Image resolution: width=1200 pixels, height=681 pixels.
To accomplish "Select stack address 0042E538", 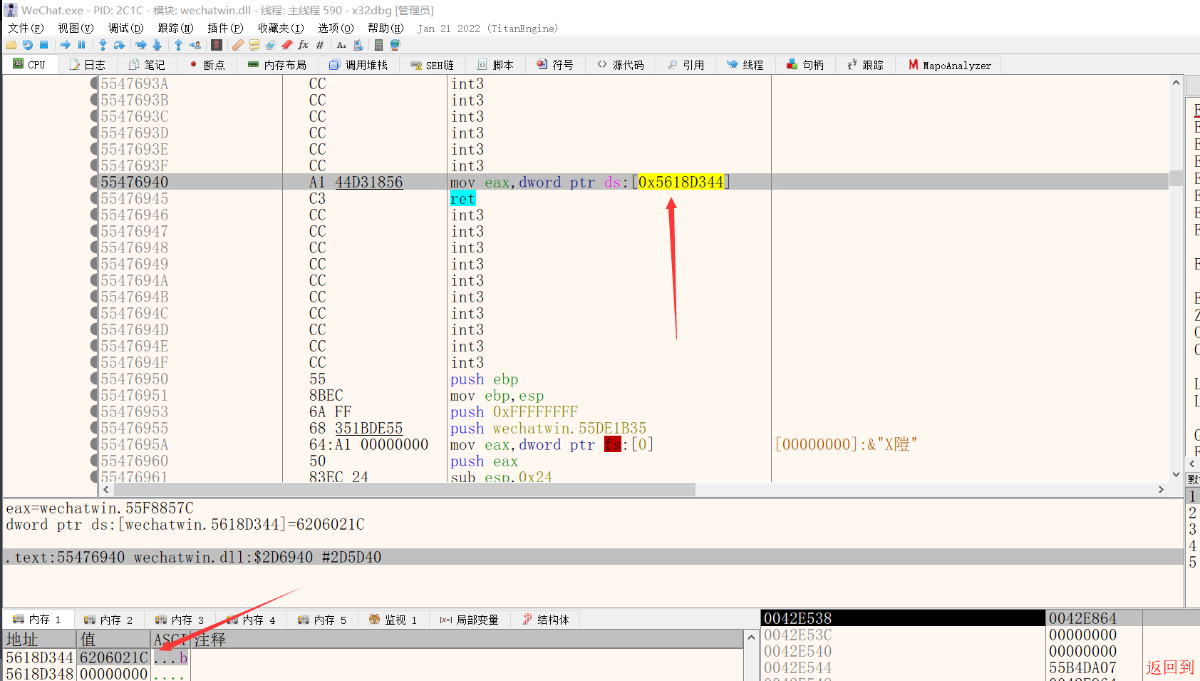I will (x=797, y=619).
